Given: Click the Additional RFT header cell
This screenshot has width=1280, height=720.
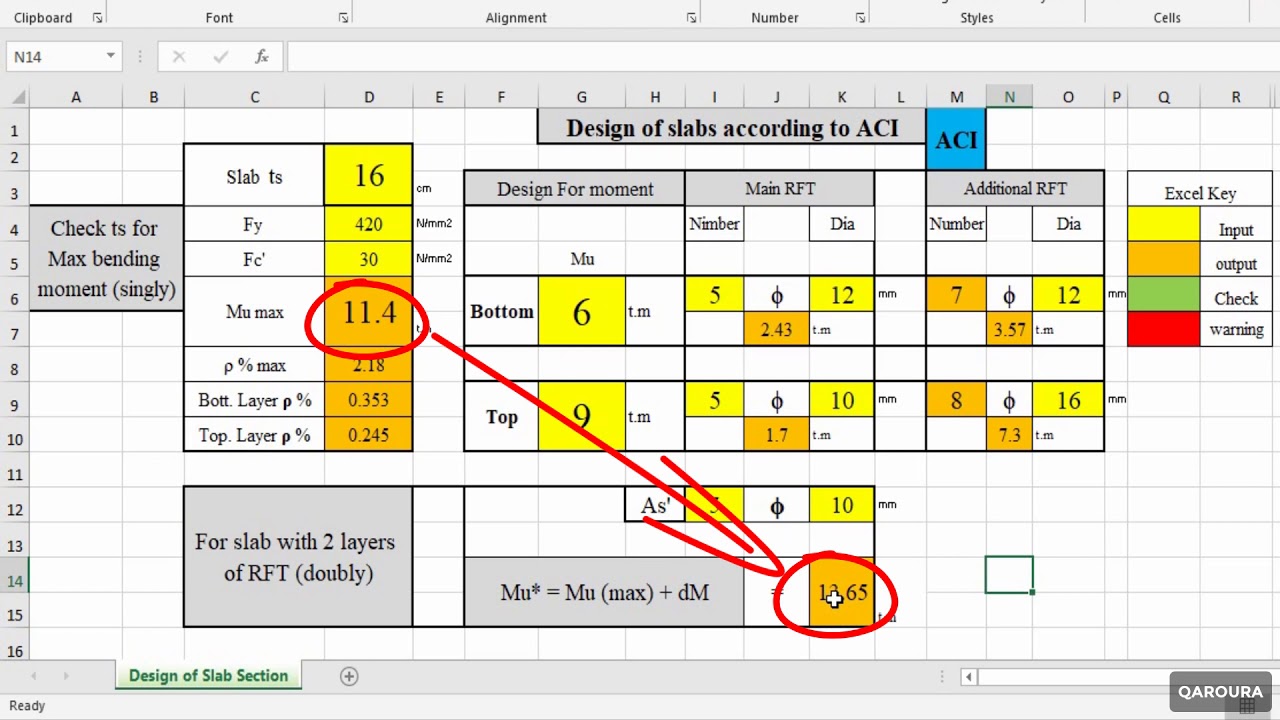Looking at the screenshot, I should tap(1015, 188).
